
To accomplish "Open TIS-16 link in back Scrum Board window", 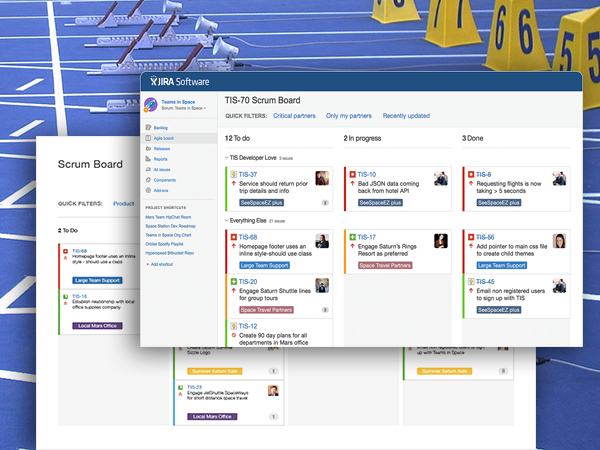I will [80, 297].
